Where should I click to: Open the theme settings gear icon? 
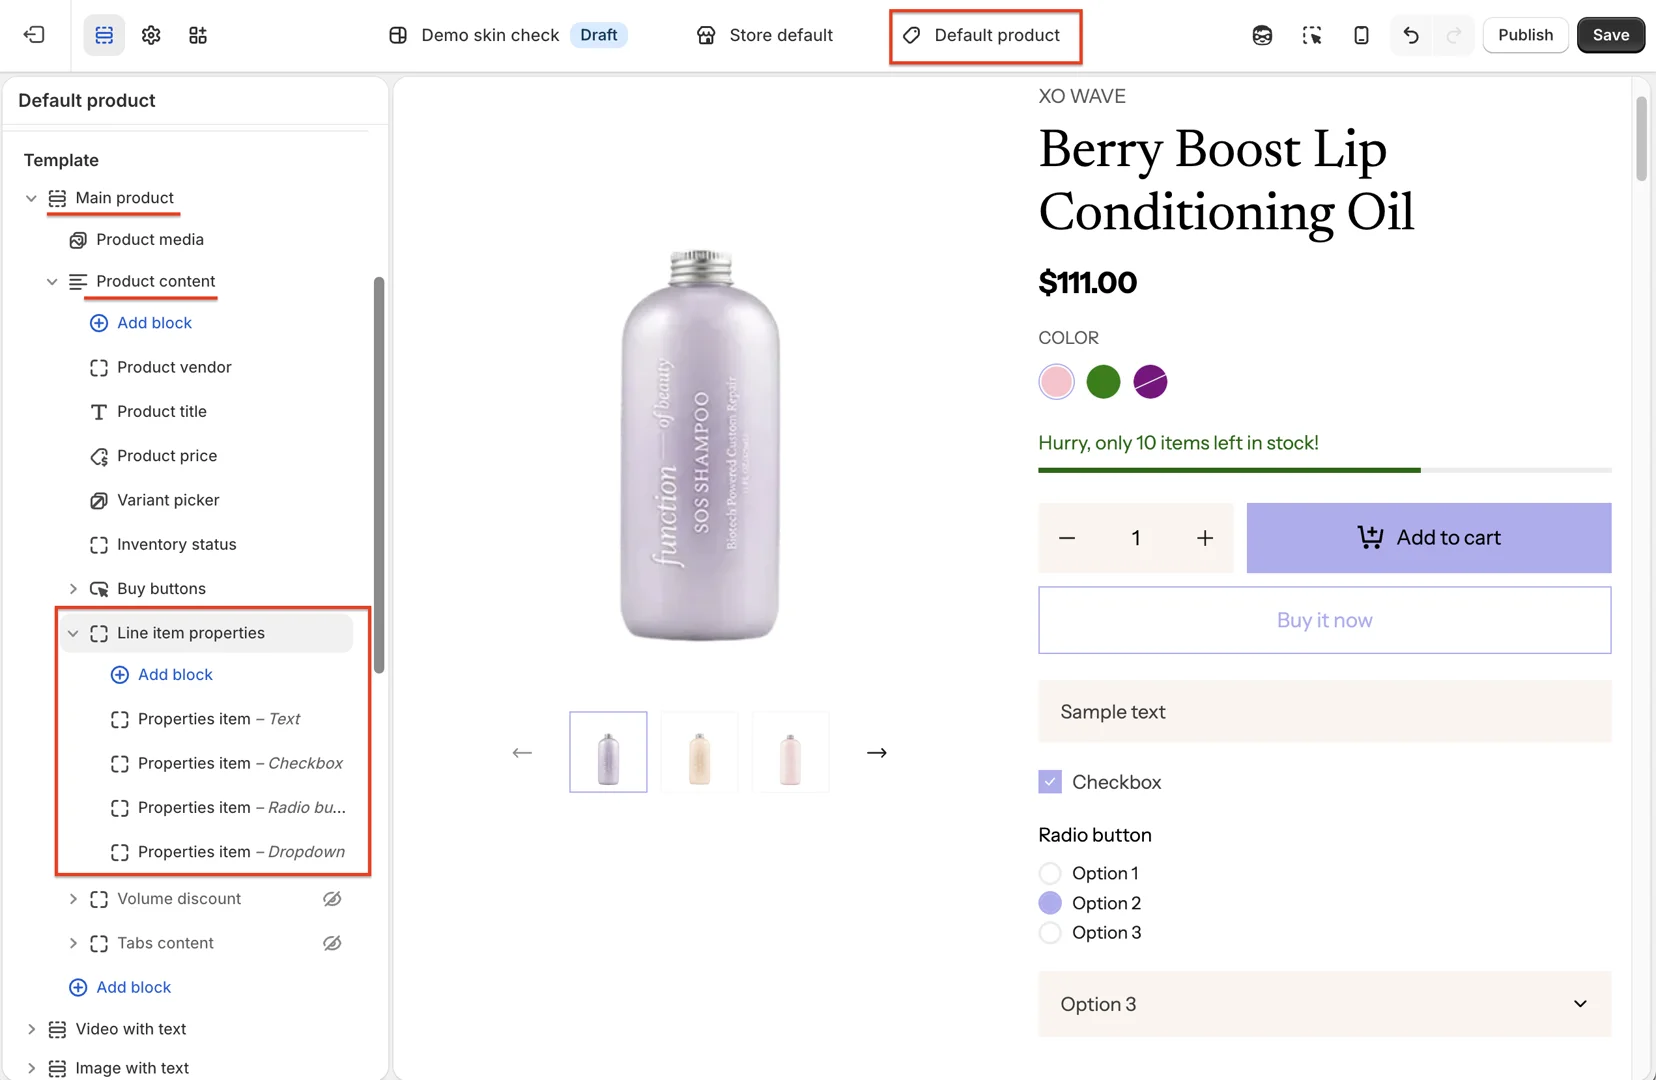coord(151,35)
